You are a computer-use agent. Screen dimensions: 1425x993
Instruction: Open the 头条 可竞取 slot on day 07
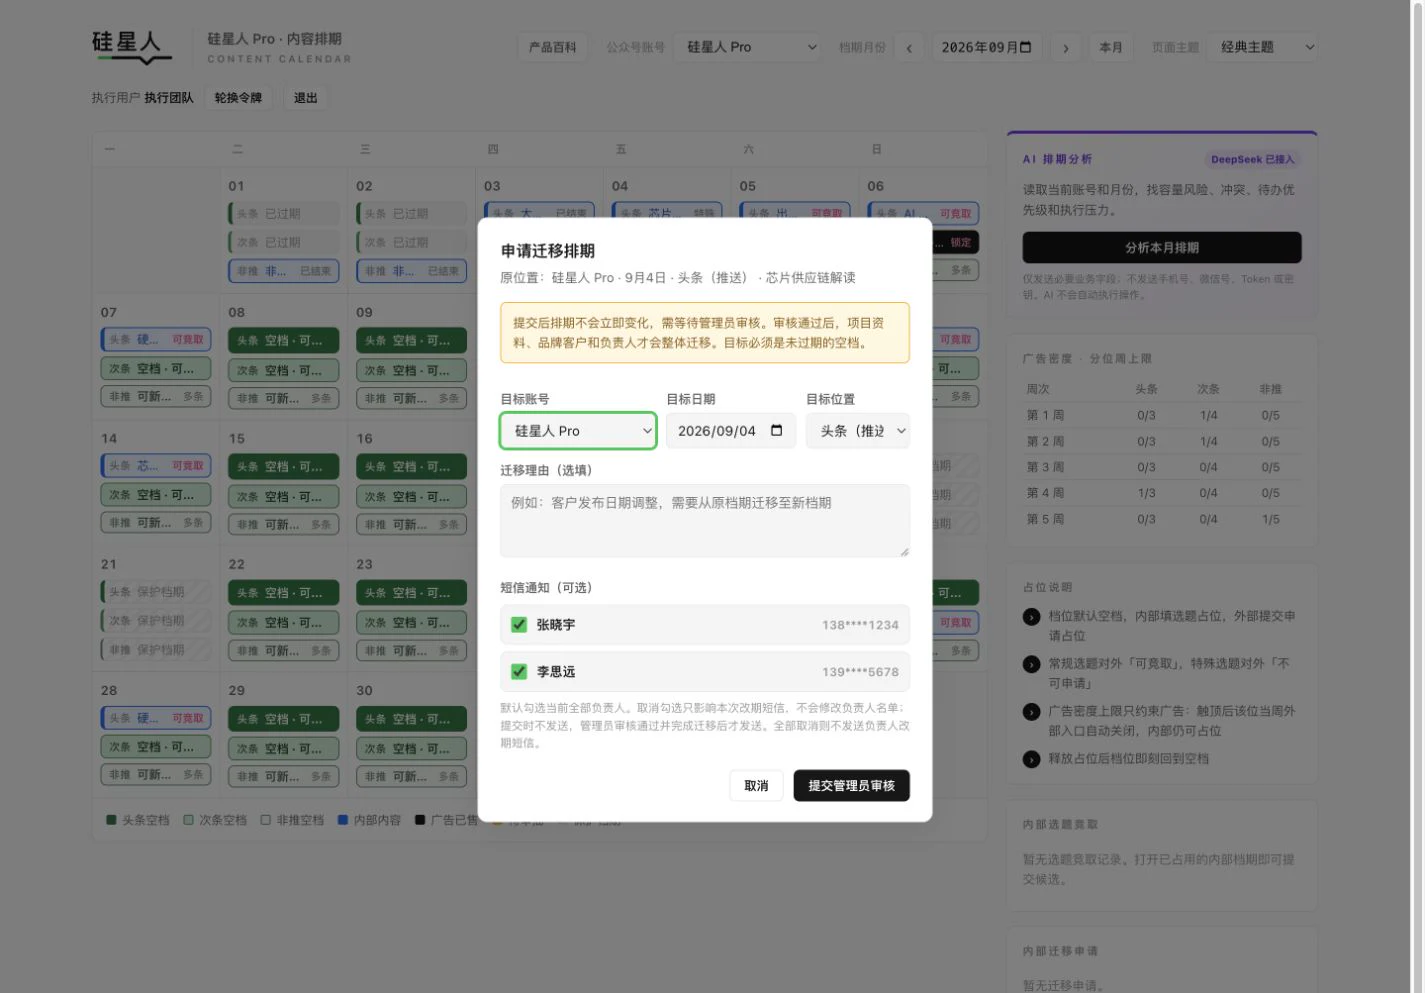click(156, 340)
